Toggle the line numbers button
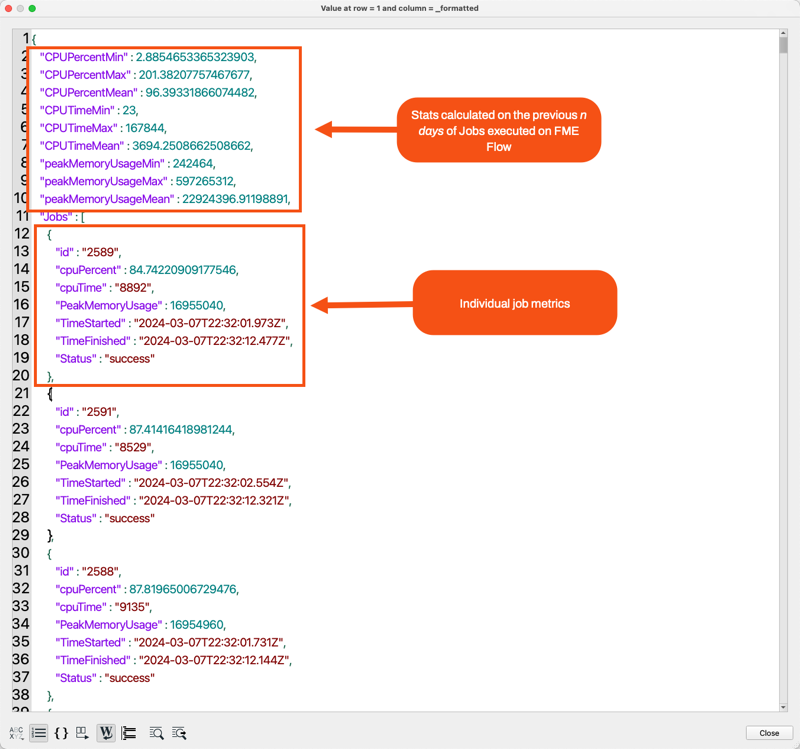 39,733
